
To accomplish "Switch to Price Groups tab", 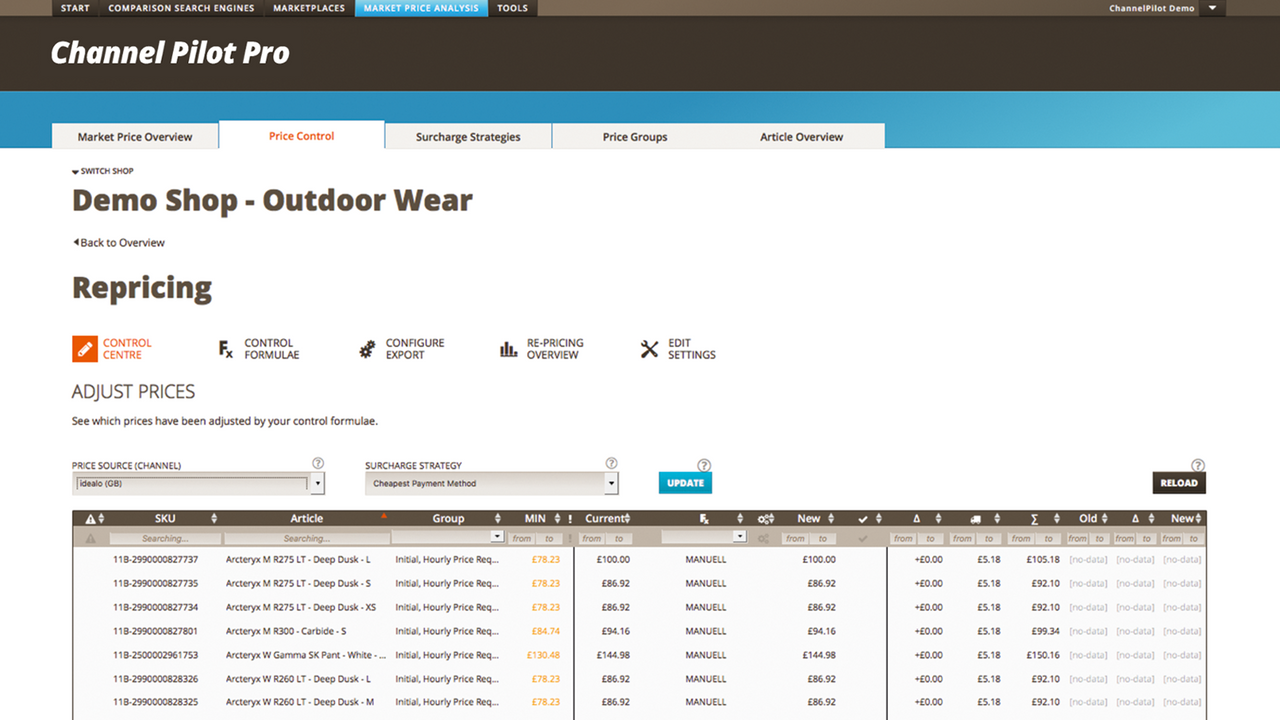I will [x=635, y=137].
